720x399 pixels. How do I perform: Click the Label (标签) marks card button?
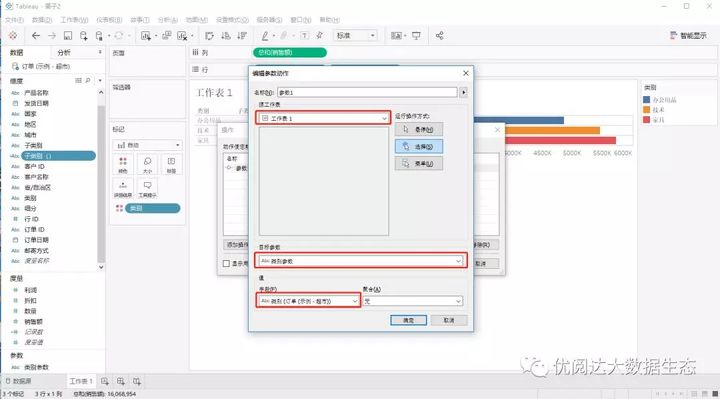[171, 164]
